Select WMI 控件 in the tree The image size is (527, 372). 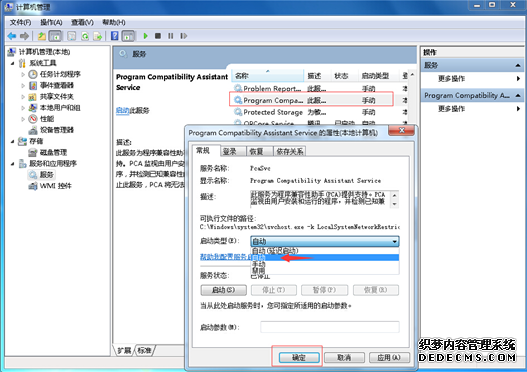[56, 185]
